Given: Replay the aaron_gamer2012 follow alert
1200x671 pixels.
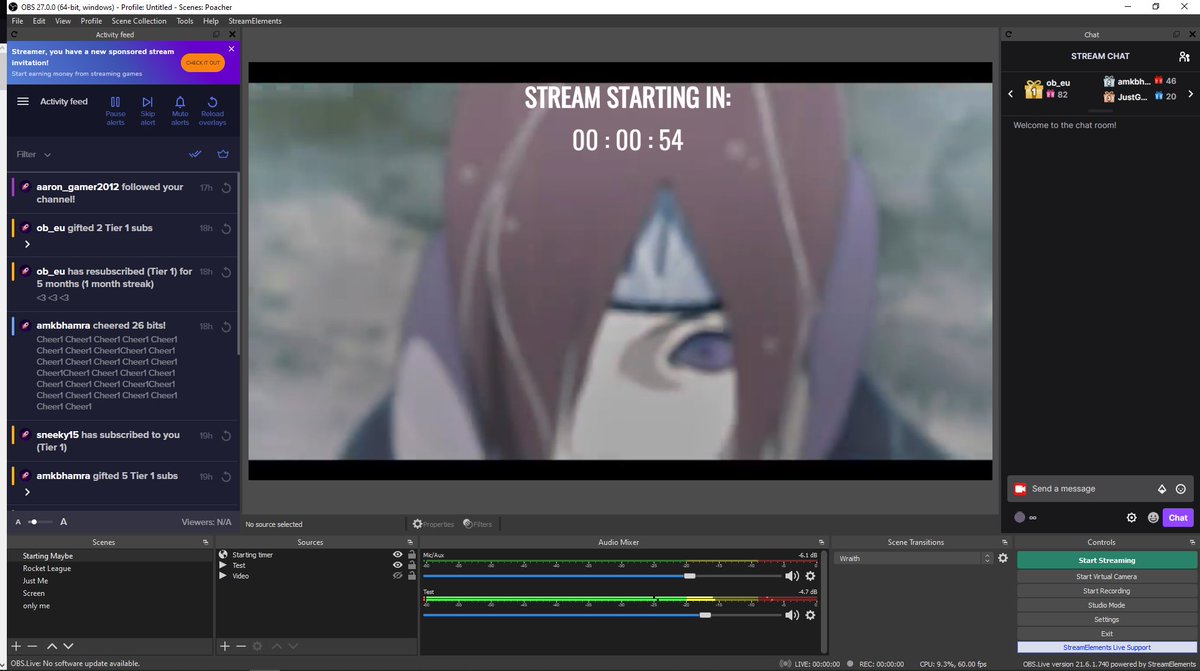Looking at the screenshot, I should (x=226, y=188).
